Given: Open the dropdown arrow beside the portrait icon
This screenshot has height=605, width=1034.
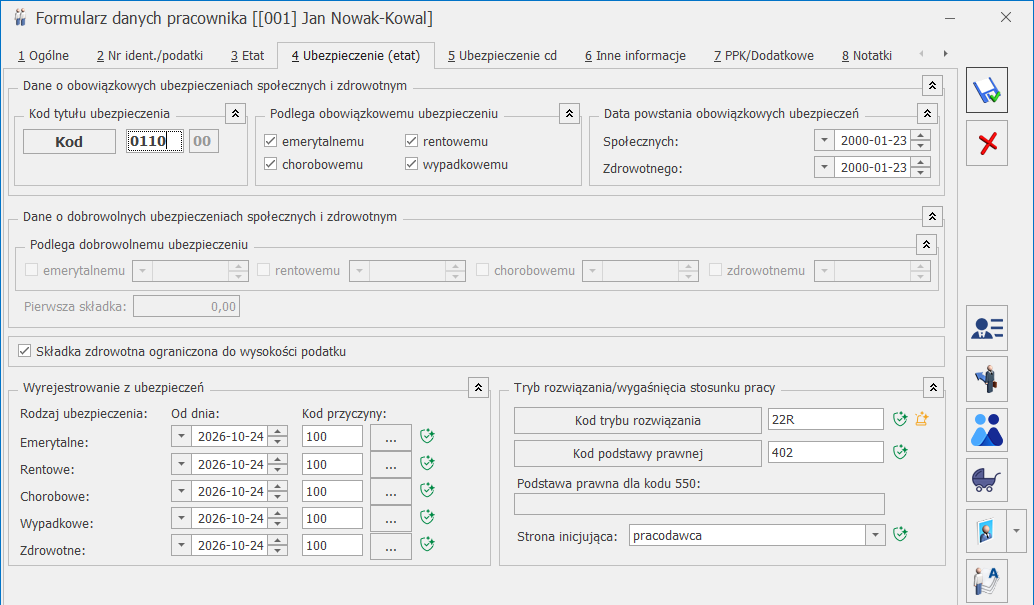Looking at the screenshot, I should click(x=1017, y=531).
